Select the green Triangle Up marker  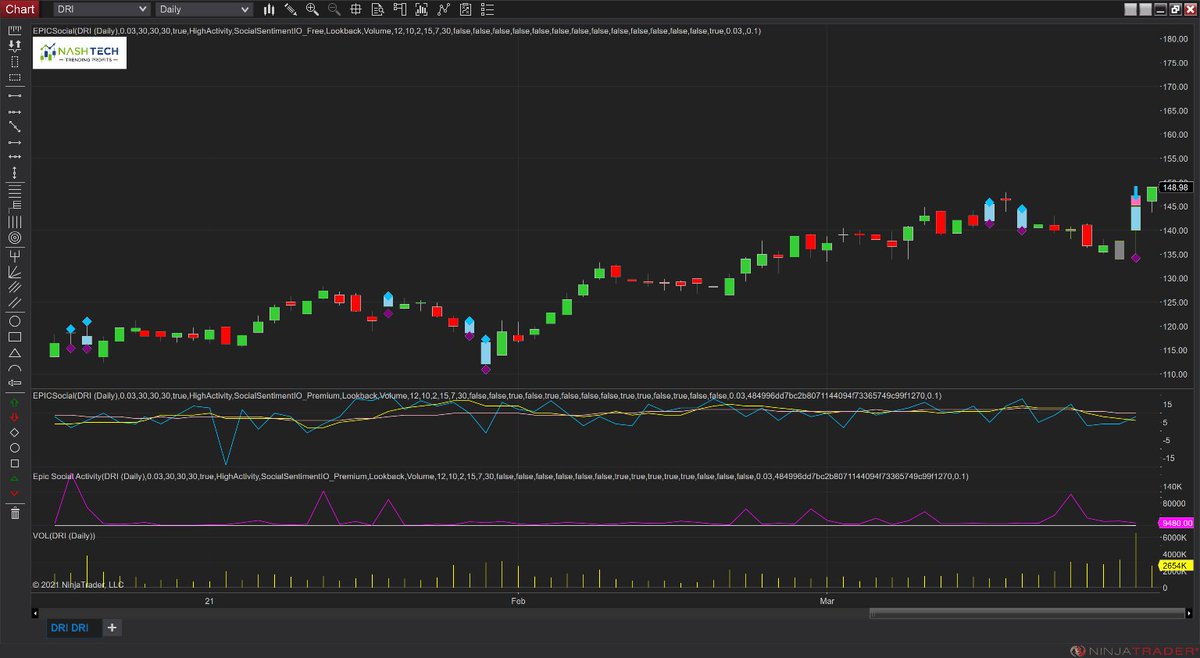tap(15, 479)
